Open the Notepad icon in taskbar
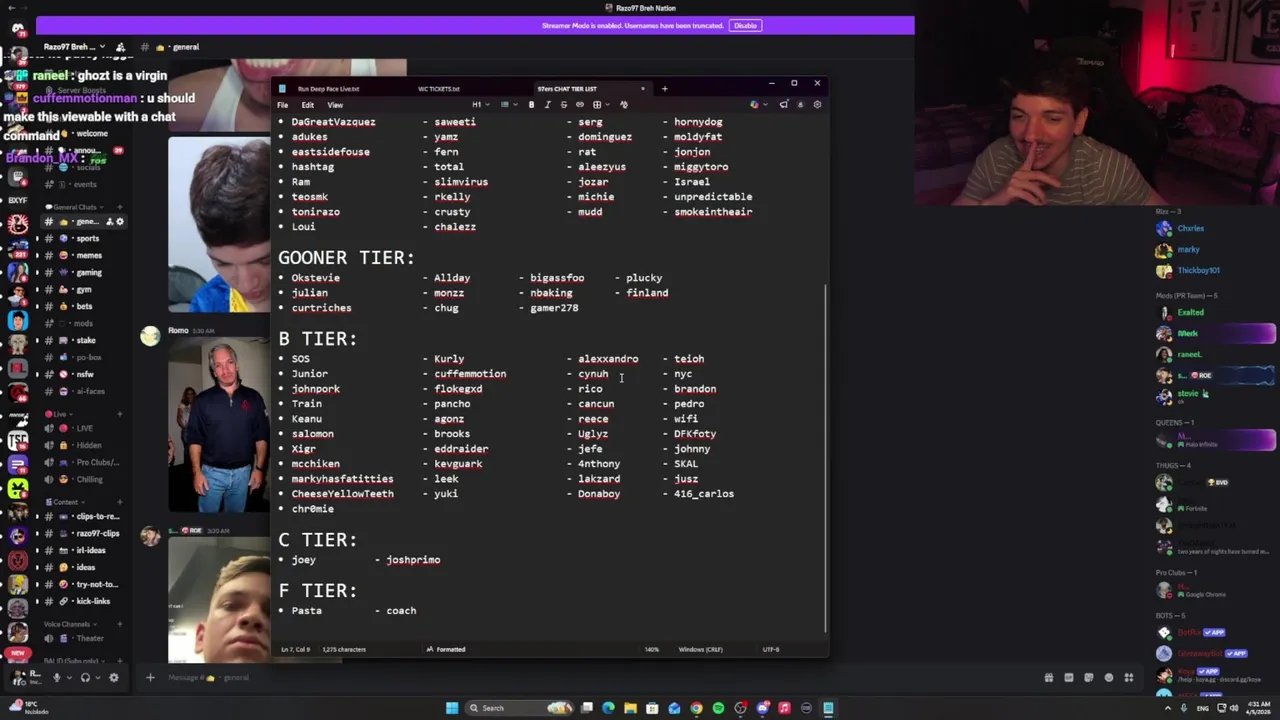This screenshot has height=720, width=1280. coord(828,708)
